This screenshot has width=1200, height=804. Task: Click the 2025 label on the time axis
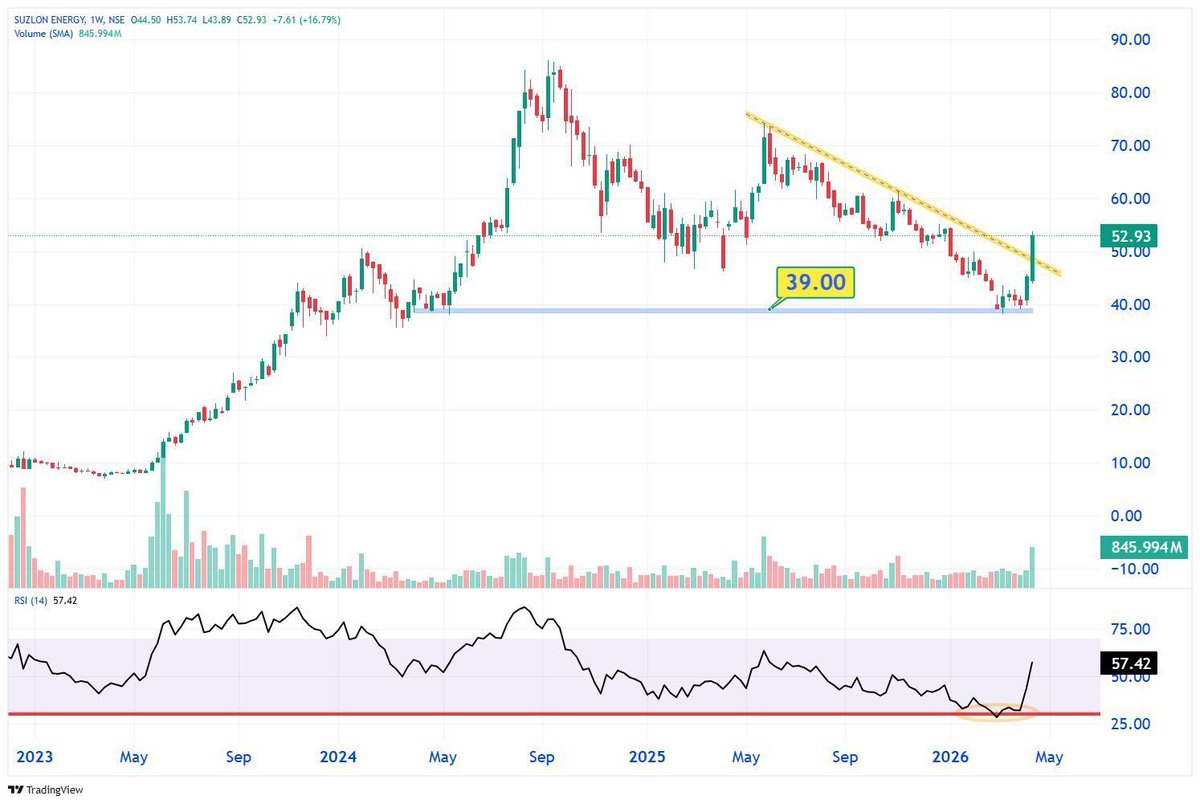click(x=647, y=757)
